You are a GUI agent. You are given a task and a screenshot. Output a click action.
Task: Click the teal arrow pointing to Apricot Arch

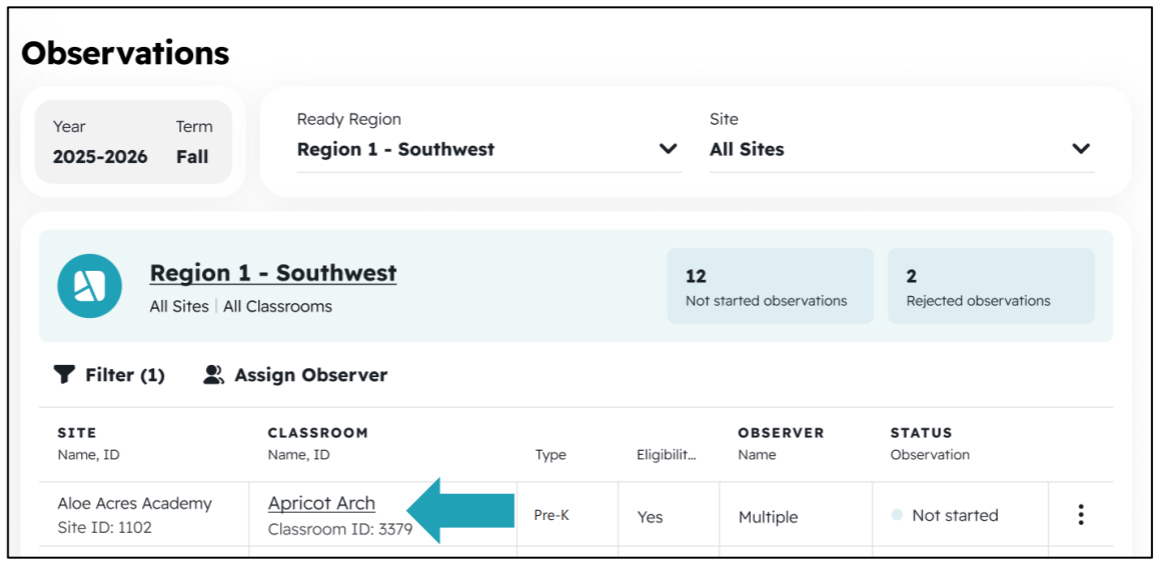tap(460, 511)
